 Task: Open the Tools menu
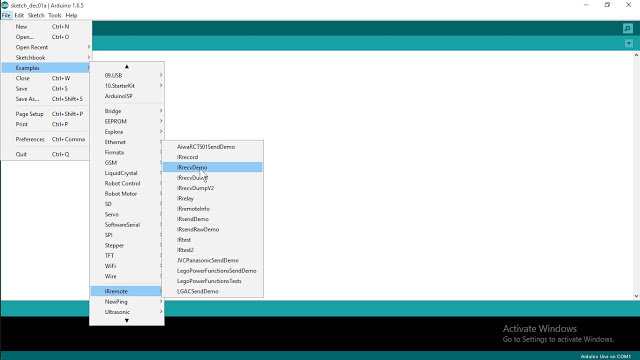(x=55, y=16)
